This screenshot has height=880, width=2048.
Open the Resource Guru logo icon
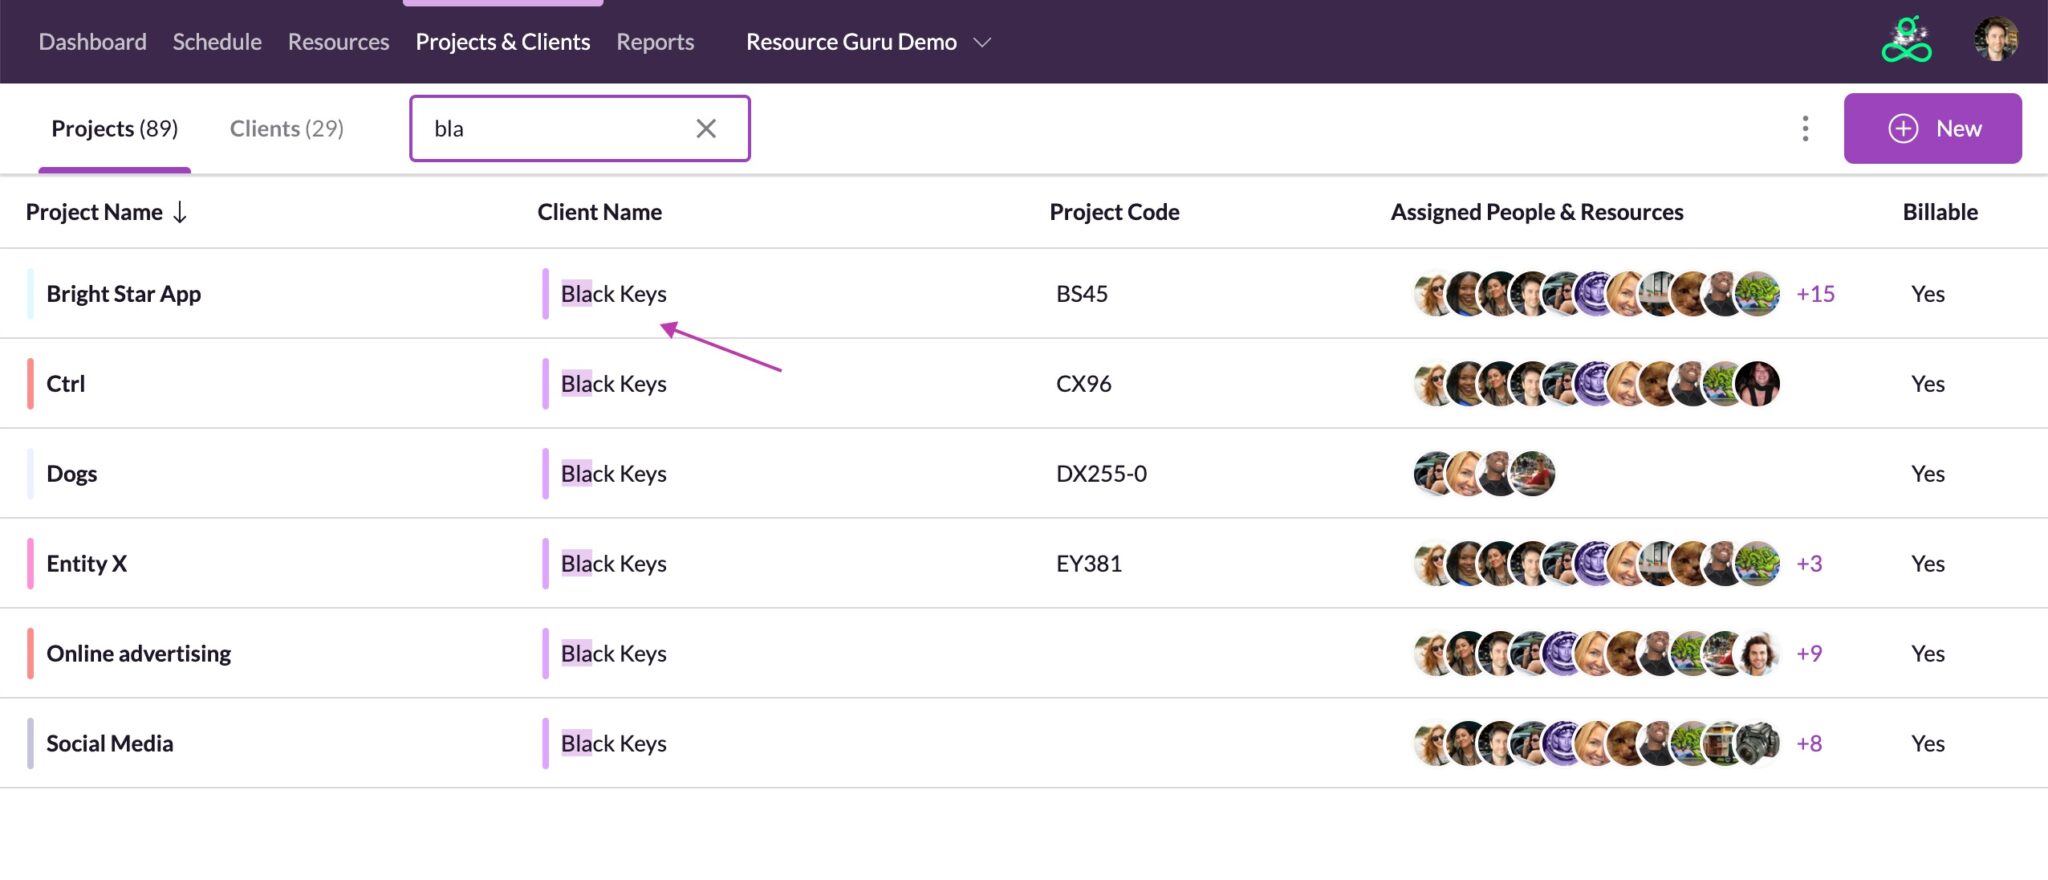click(x=1906, y=40)
